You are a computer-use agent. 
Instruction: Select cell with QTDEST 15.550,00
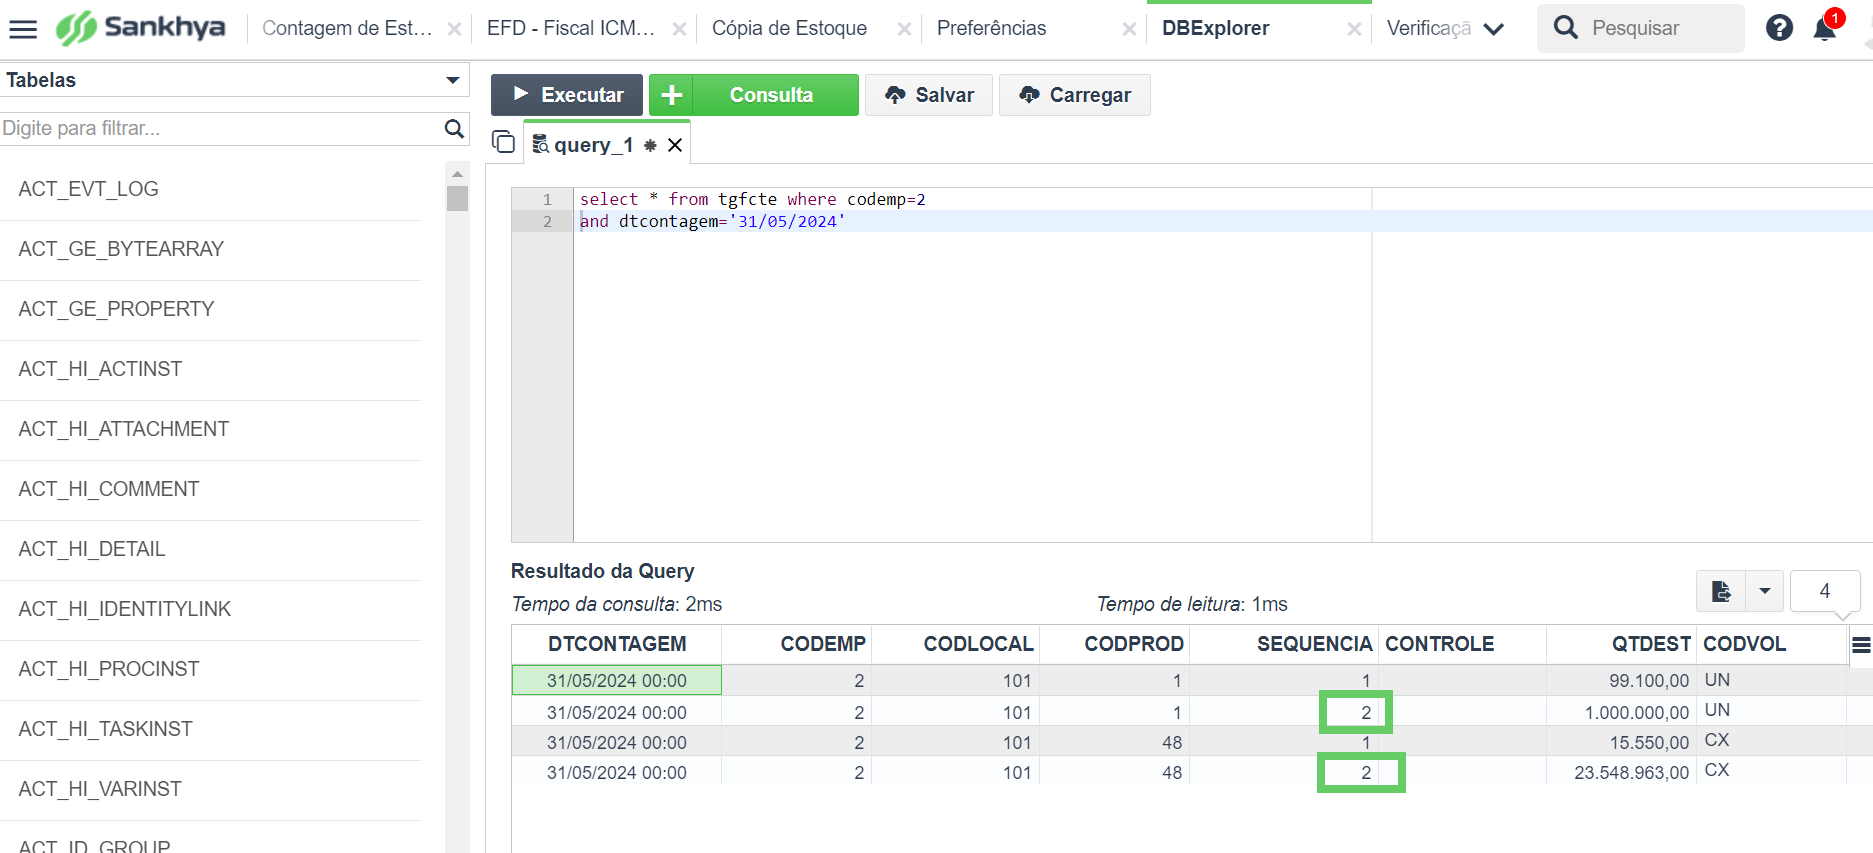(1621, 742)
